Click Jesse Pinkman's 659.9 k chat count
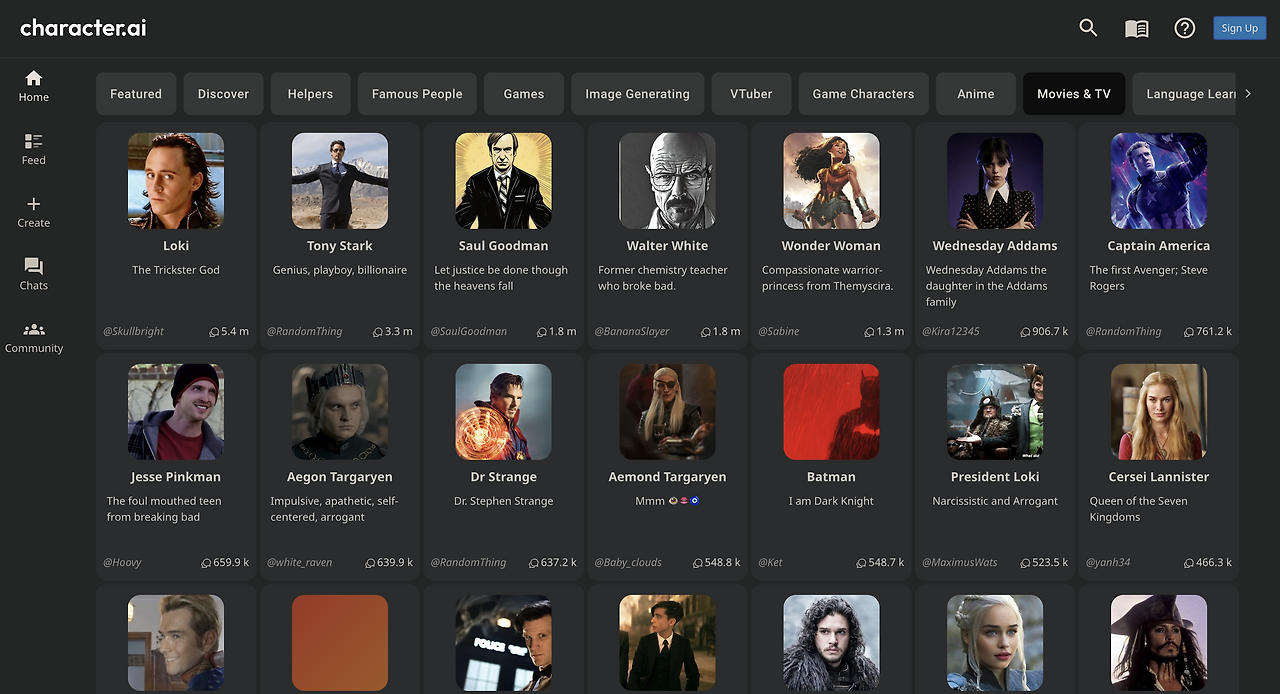Image resolution: width=1280 pixels, height=694 pixels. click(226, 562)
